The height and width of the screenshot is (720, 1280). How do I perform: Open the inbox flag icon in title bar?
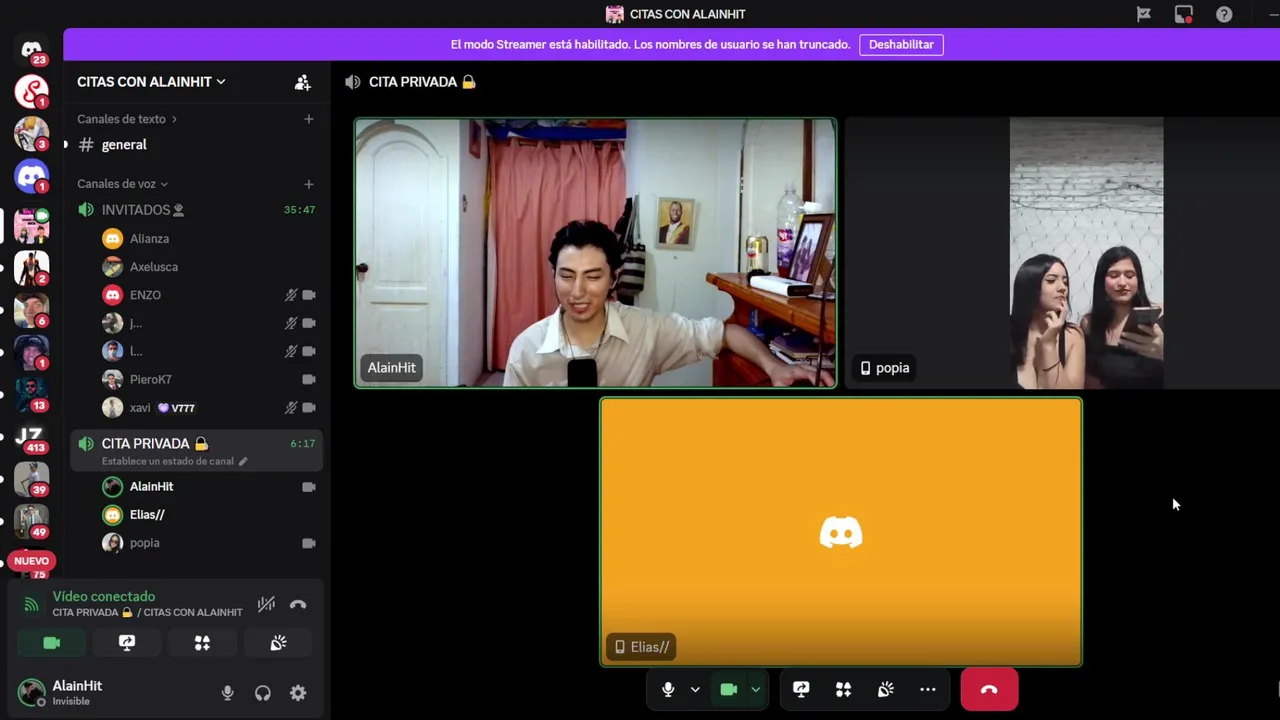tap(1143, 14)
